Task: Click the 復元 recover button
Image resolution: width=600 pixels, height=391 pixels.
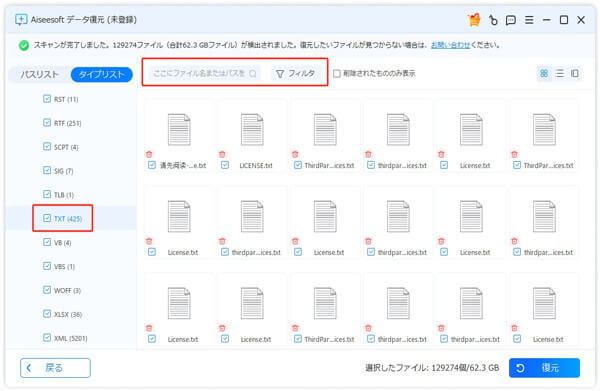Action: point(544,368)
